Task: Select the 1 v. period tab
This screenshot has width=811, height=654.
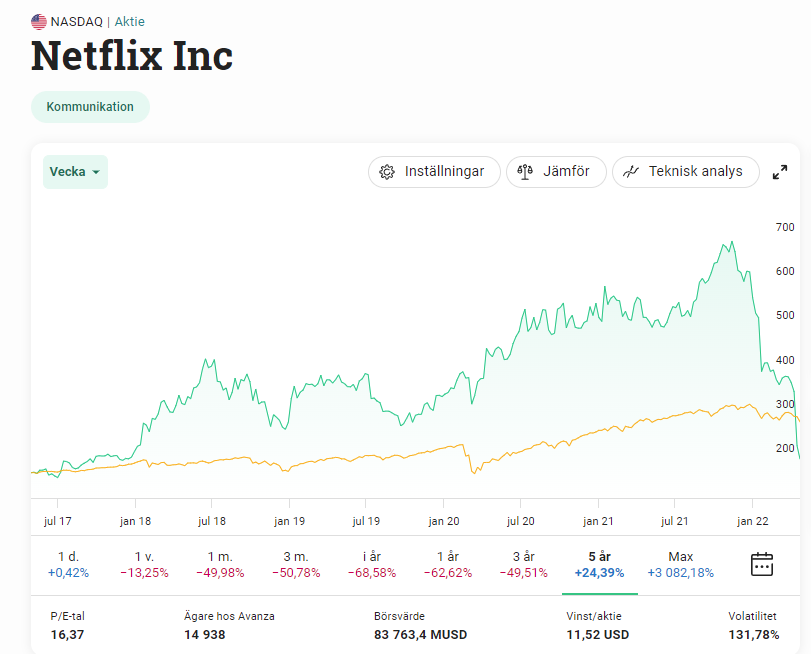Action: point(145,564)
